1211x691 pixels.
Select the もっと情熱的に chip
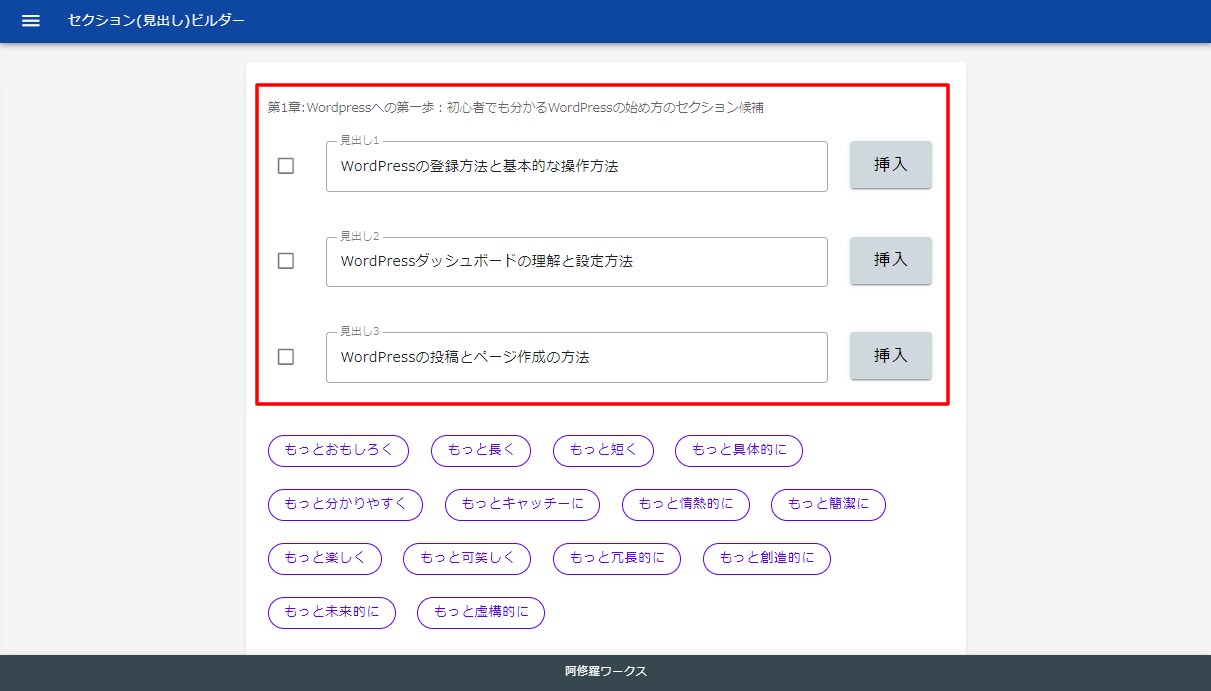point(685,505)
